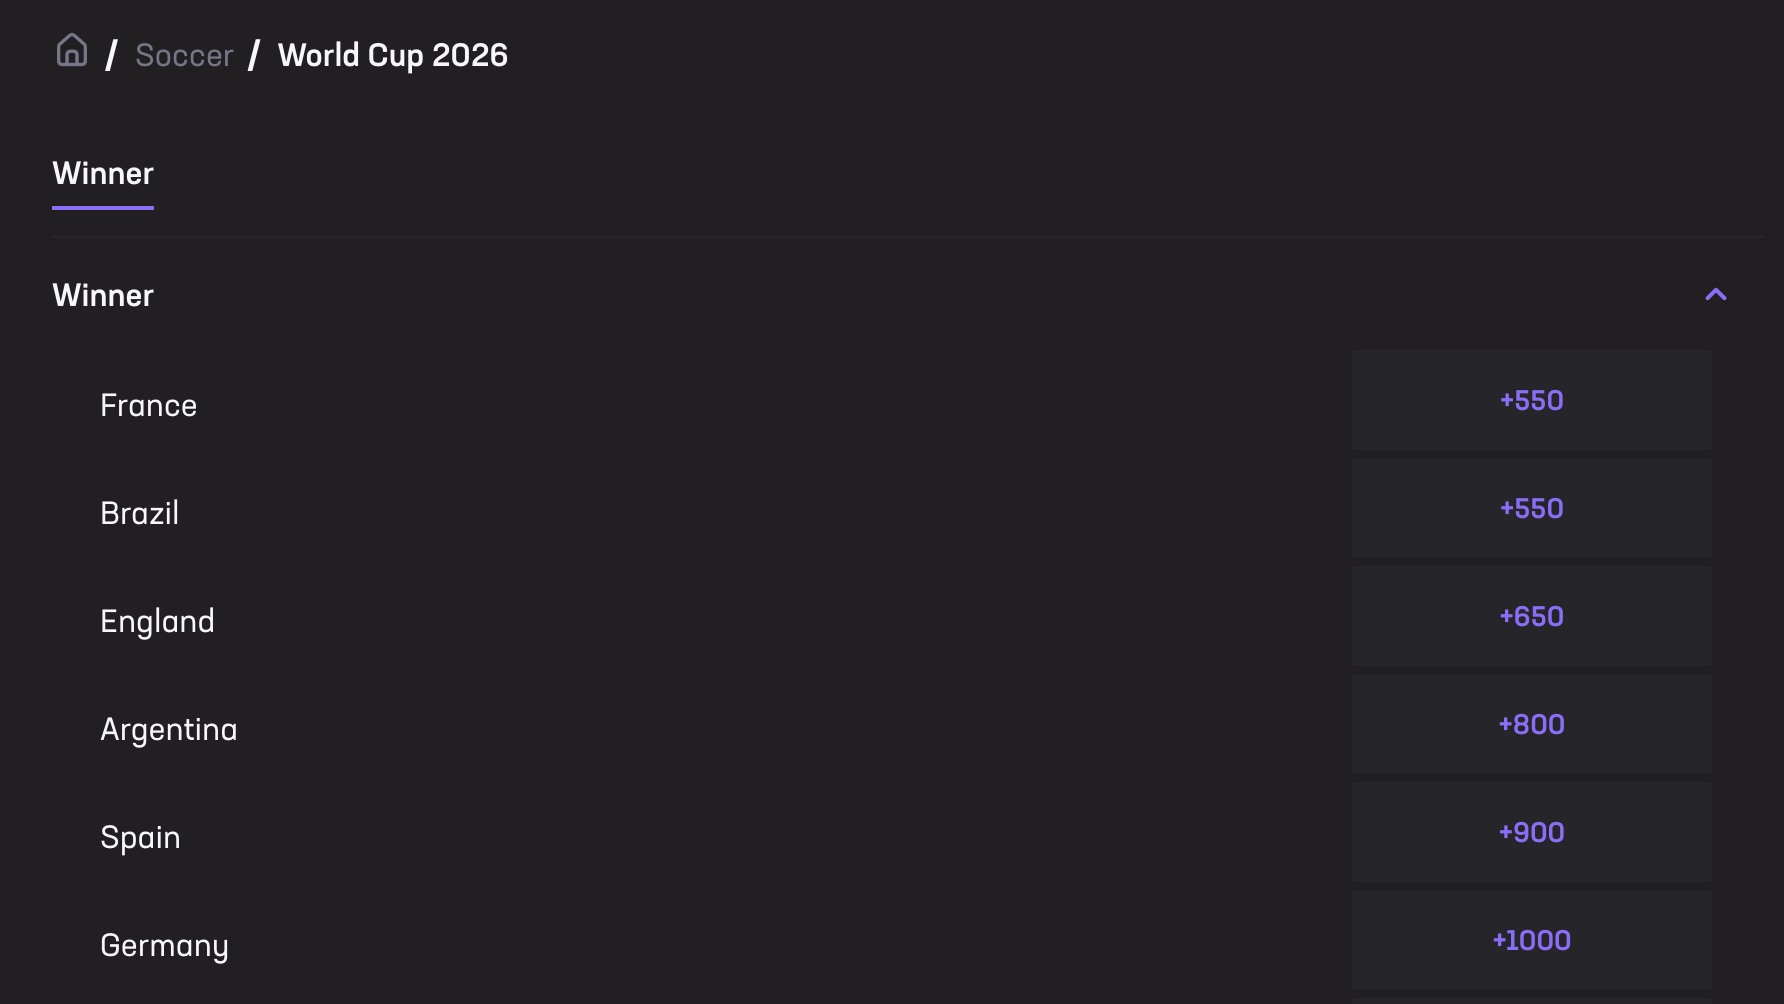Select Argentina odds +800

[x=1531, y=725]
